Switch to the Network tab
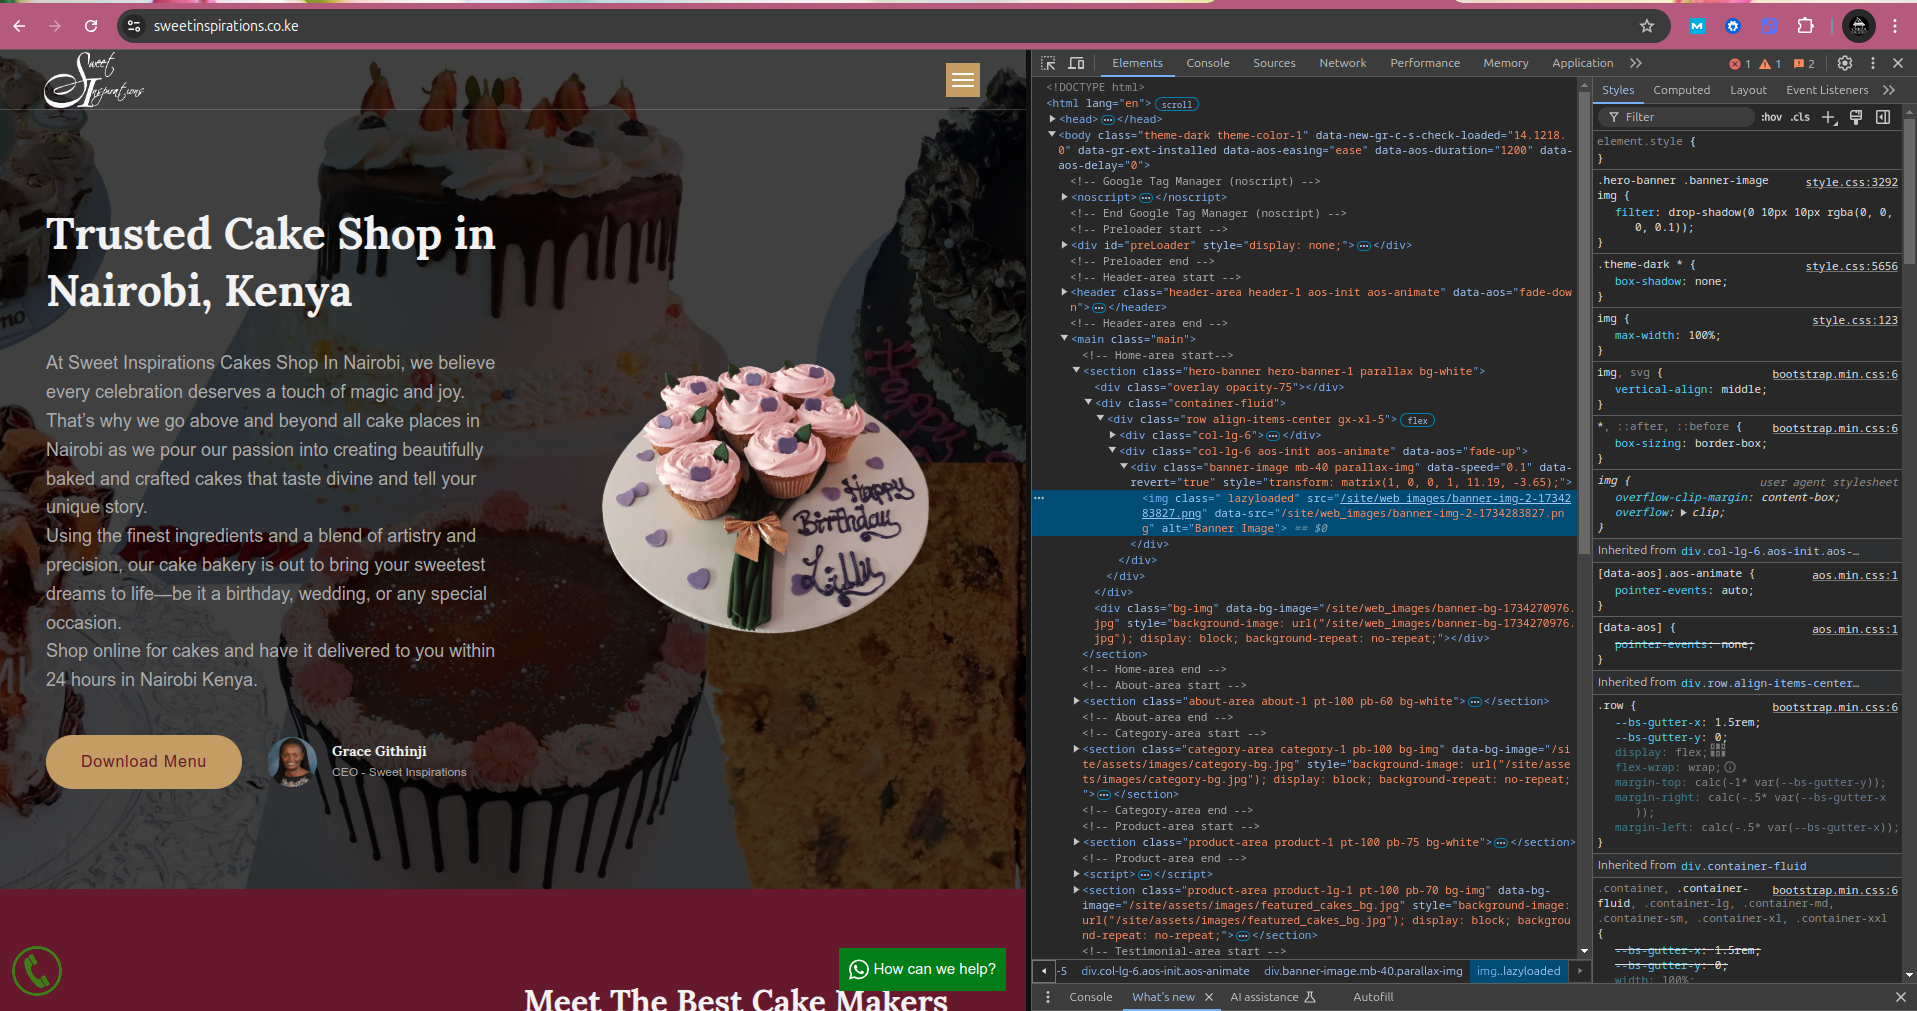 tap(1342, 63)
